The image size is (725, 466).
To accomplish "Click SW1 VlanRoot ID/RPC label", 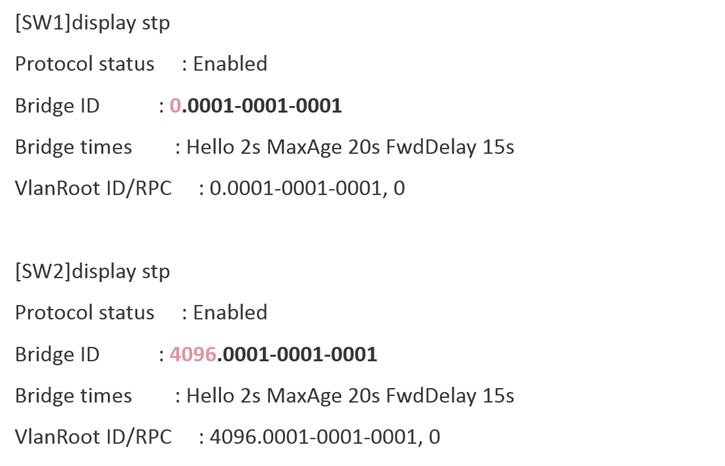I will (93, 189).
